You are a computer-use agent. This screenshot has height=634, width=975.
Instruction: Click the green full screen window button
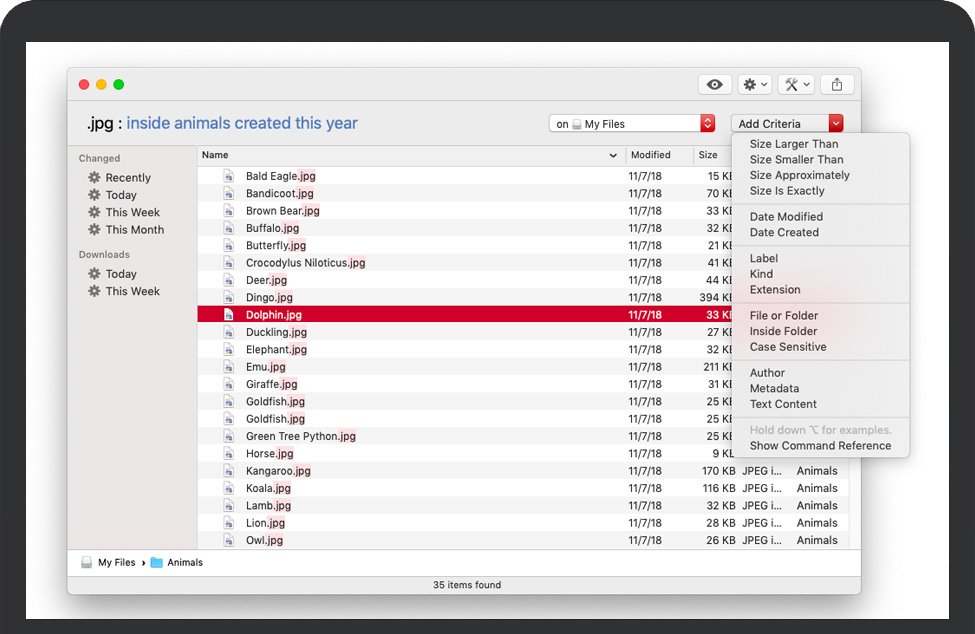click(x=119, y=85)
